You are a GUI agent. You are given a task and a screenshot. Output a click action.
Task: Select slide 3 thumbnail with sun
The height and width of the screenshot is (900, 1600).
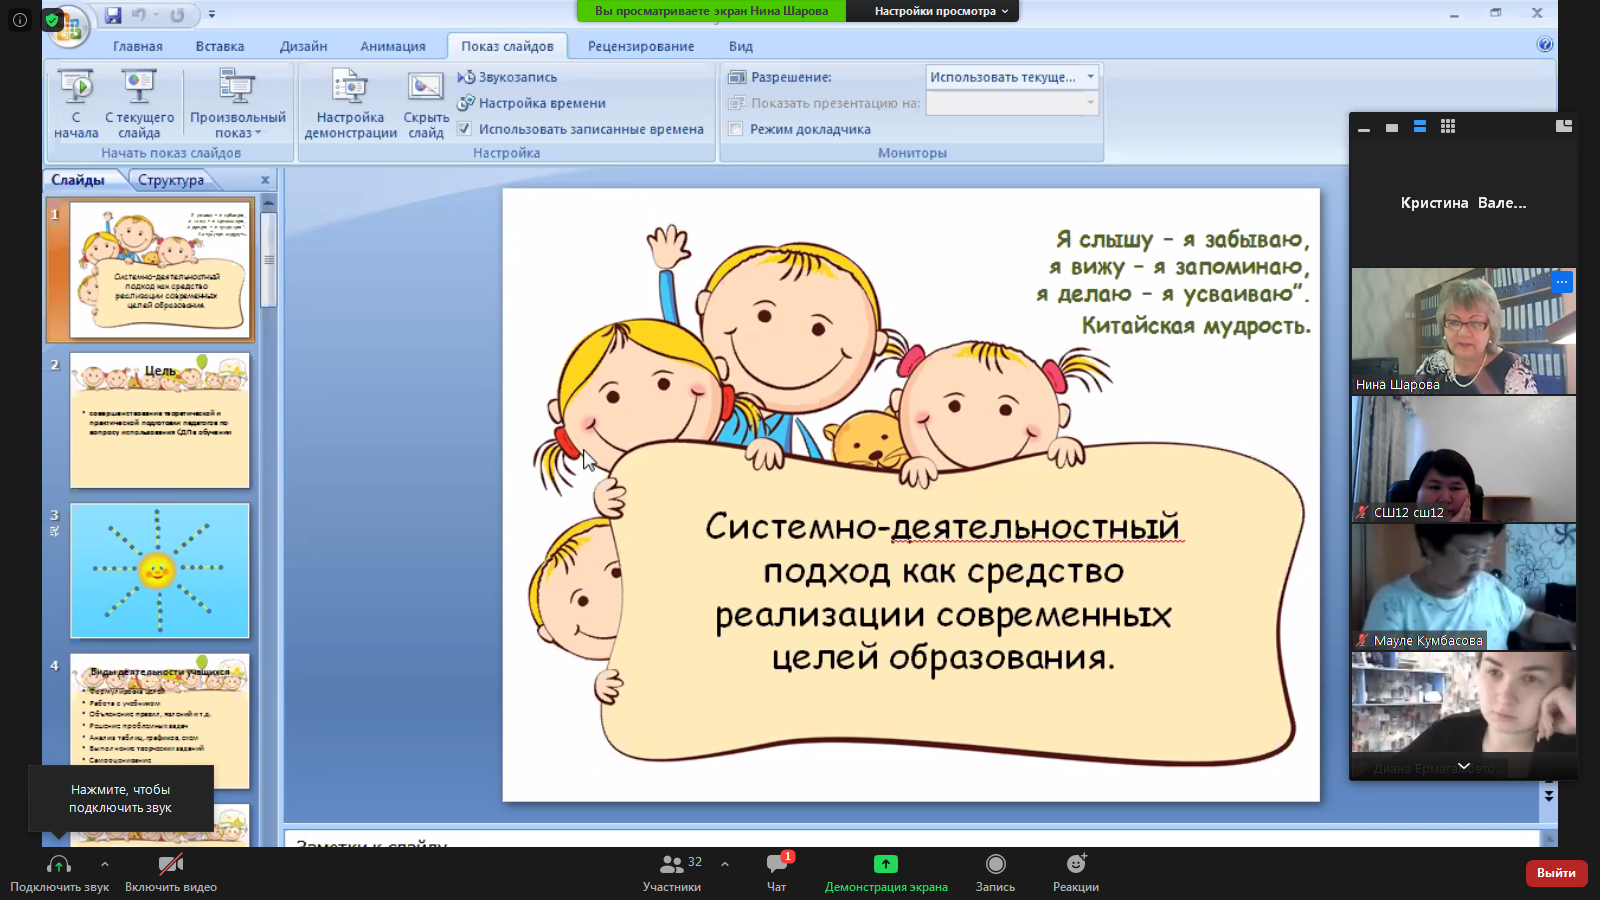coord(159,571)
